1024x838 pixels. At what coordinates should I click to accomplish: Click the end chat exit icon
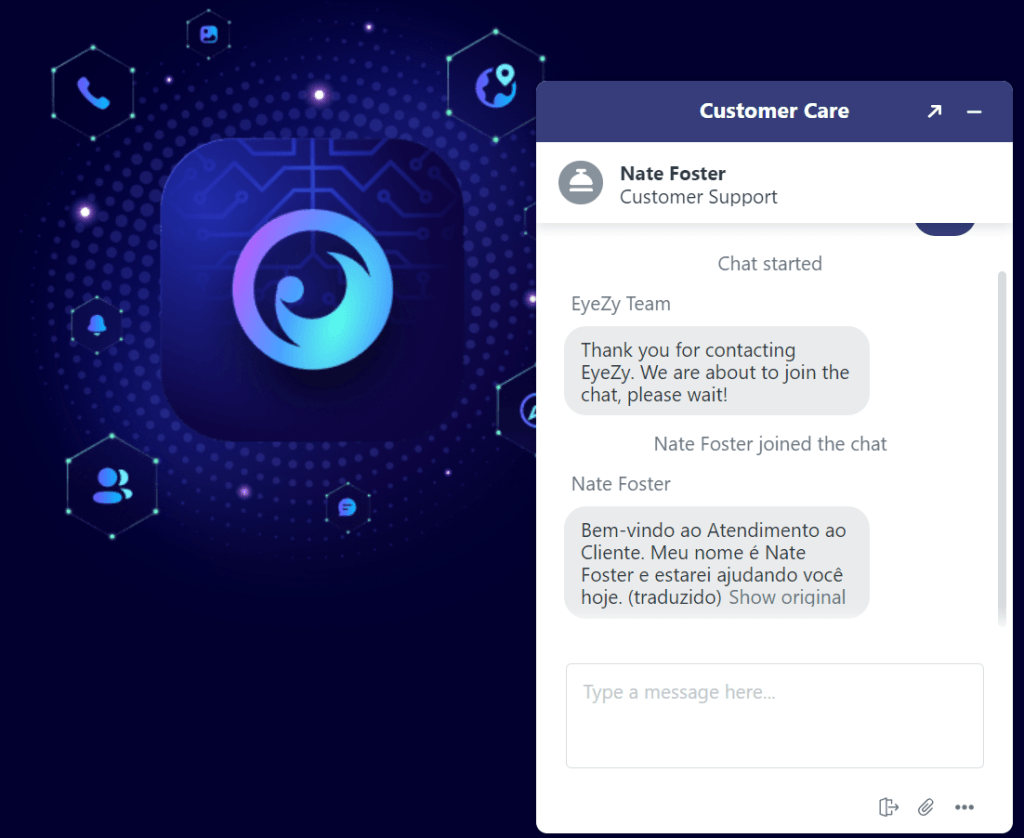click(888, 807)
